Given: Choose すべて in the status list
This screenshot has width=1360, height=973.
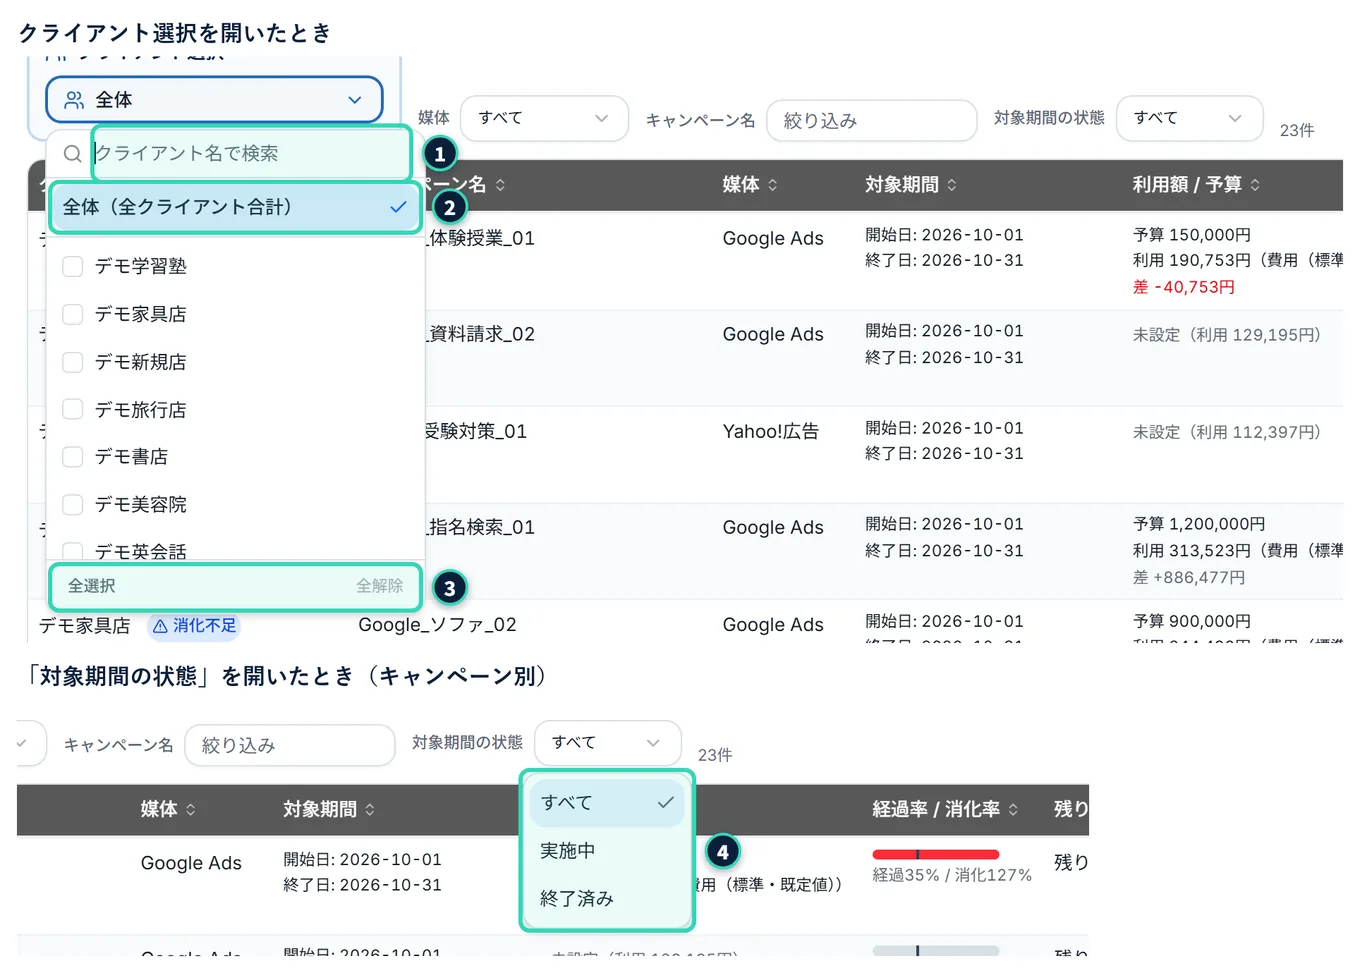Looking at the screenshot, I should click(607, 803).
